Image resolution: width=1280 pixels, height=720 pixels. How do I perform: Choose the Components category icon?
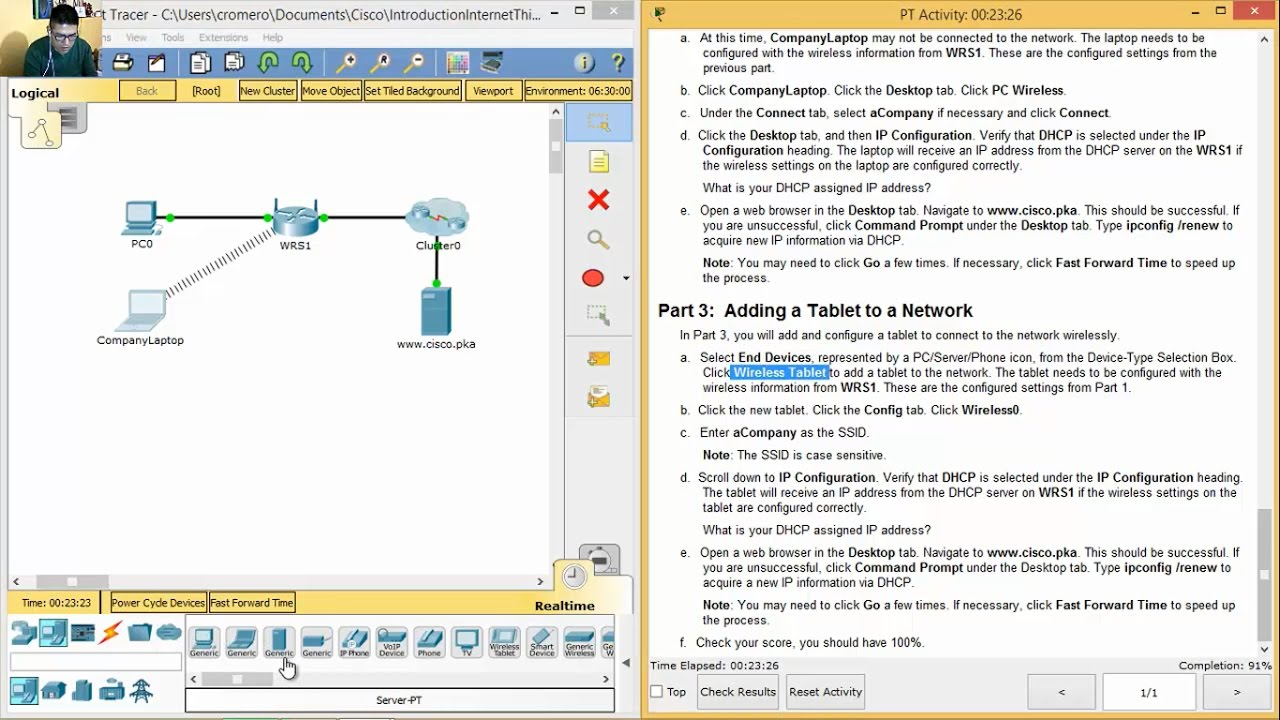(x=82, y=633)
